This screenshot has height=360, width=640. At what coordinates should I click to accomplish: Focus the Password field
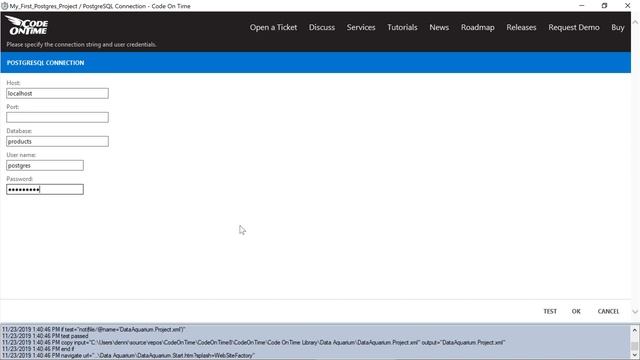[45, 189]
